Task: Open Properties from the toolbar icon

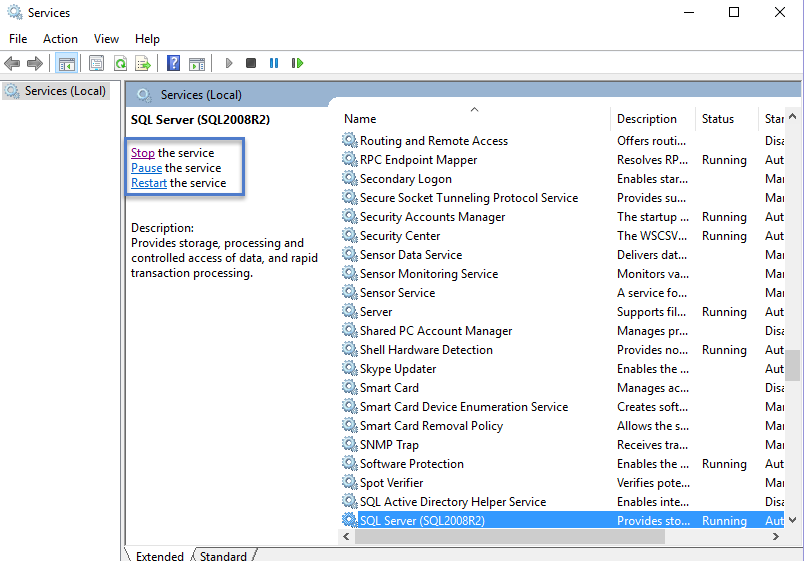Action: tap(96, 64)
